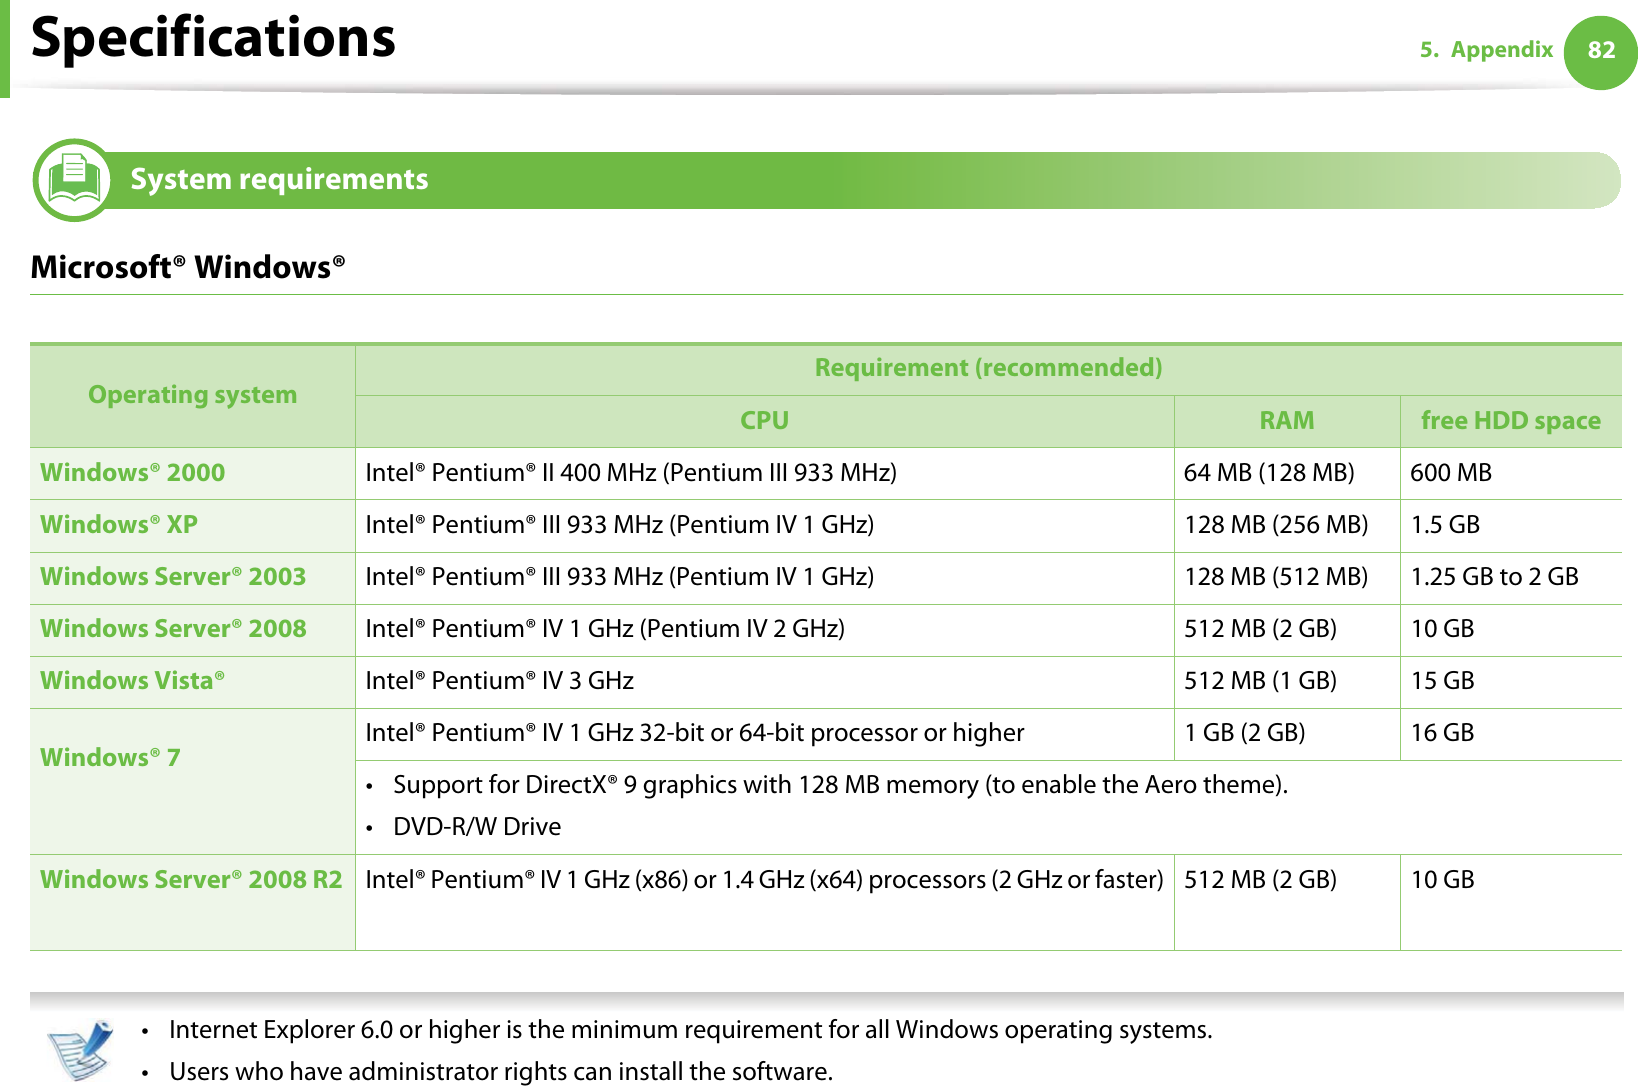This screenshot has width=1638, height=1086.
Task: Click the CPU column header
Action: [764, 421]
